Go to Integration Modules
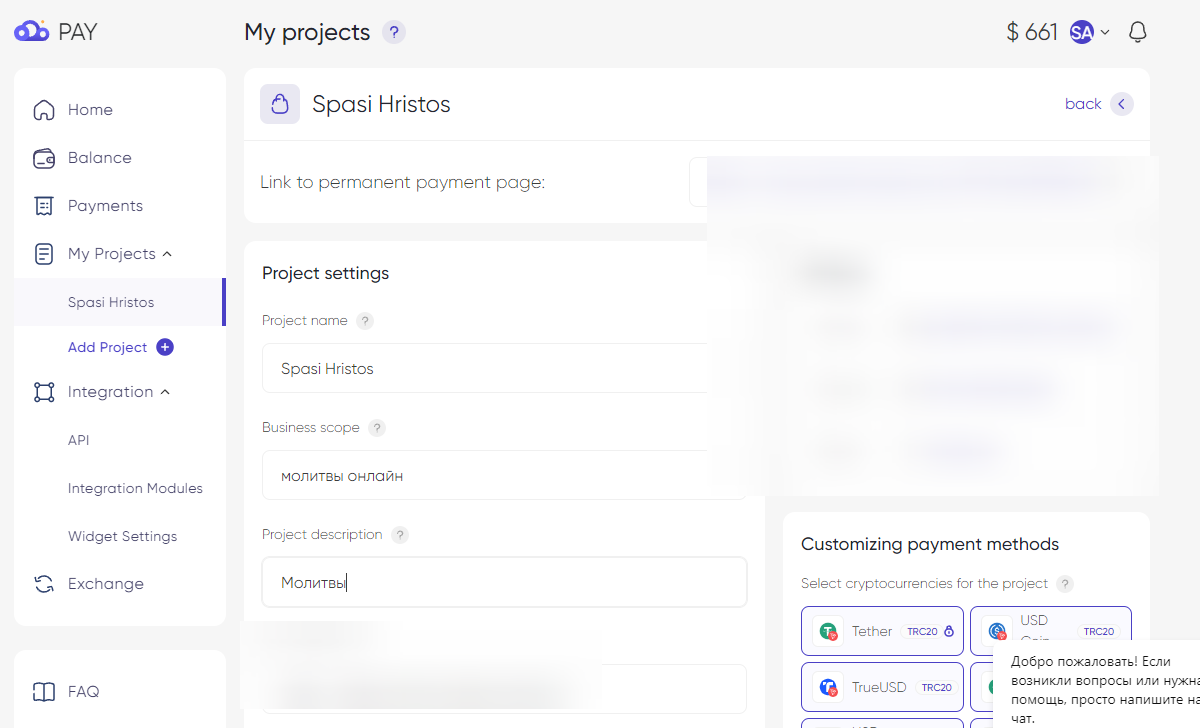Screen dimensions: 1200x728 pos(135,488)
